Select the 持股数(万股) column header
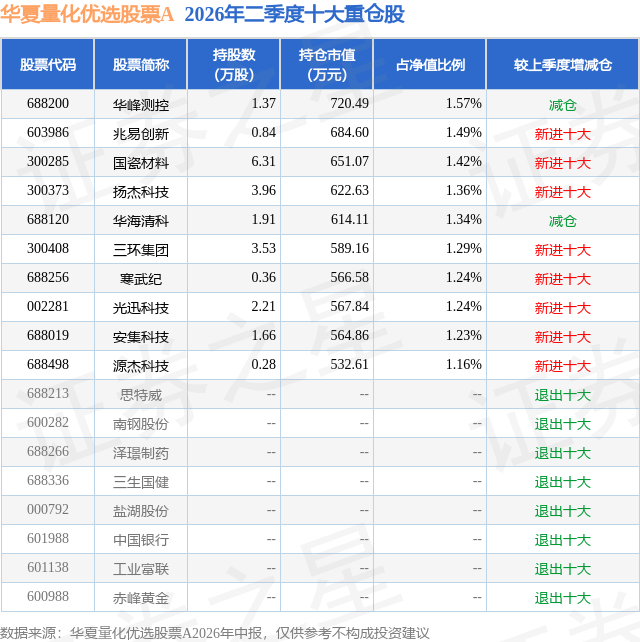Viewport: 640px width, 642px height. (x=234, y=65)
